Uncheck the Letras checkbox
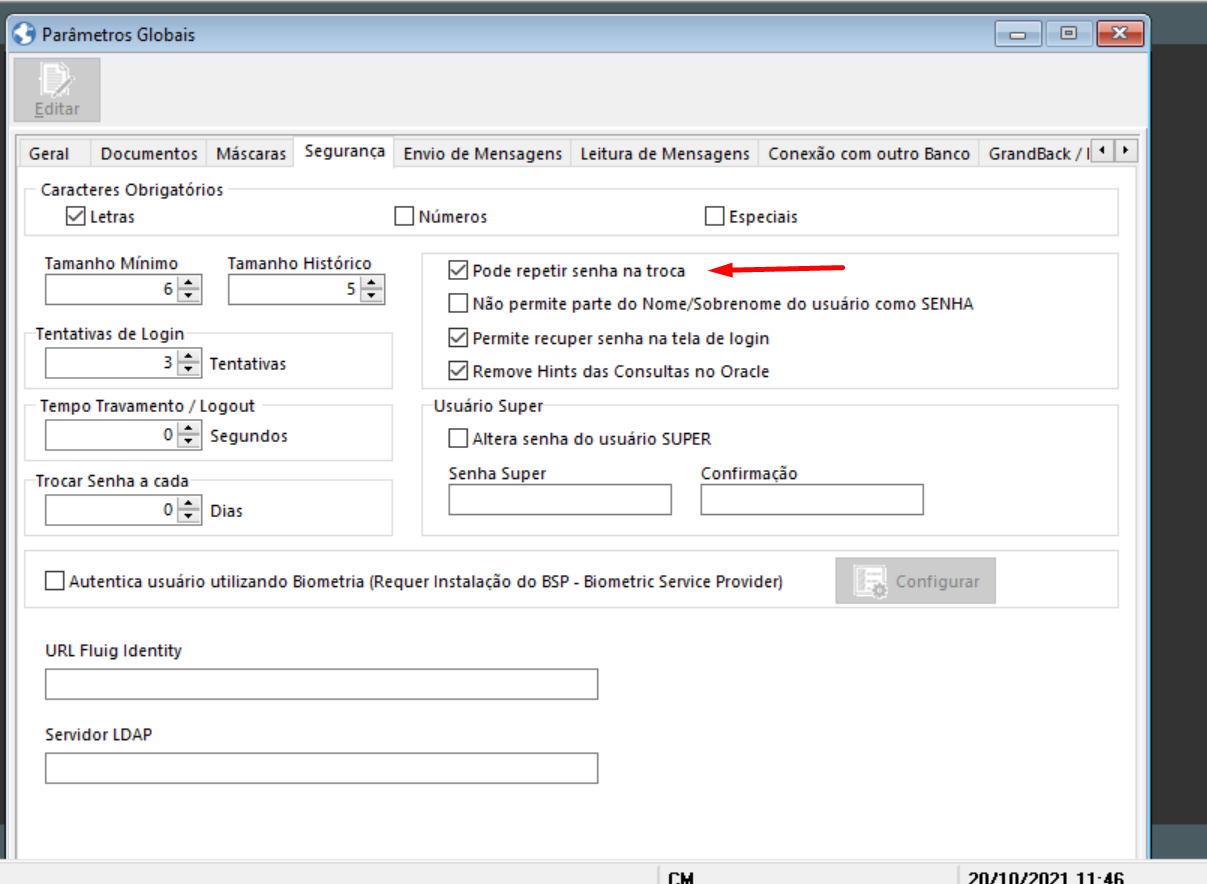 (75, 216)
